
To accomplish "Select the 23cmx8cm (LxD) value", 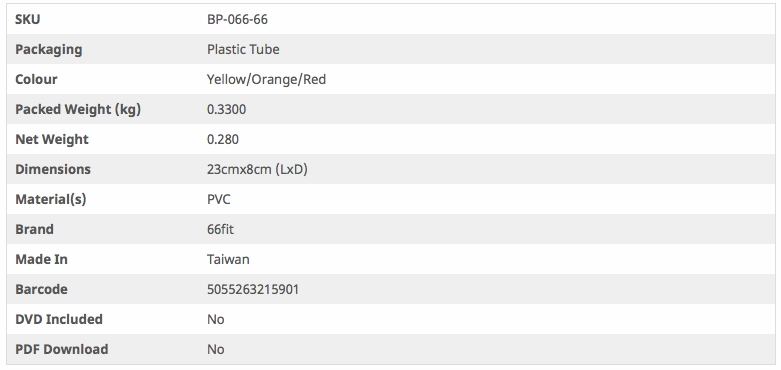I will [x=258, y=169].
